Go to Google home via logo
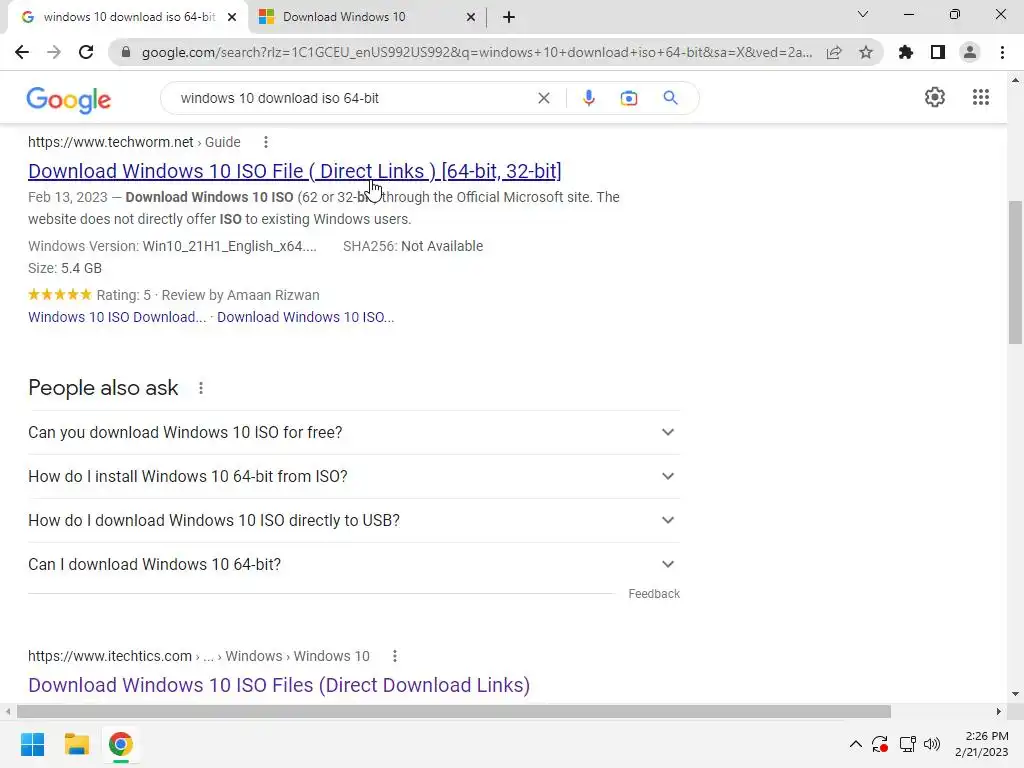 point(69,99)
